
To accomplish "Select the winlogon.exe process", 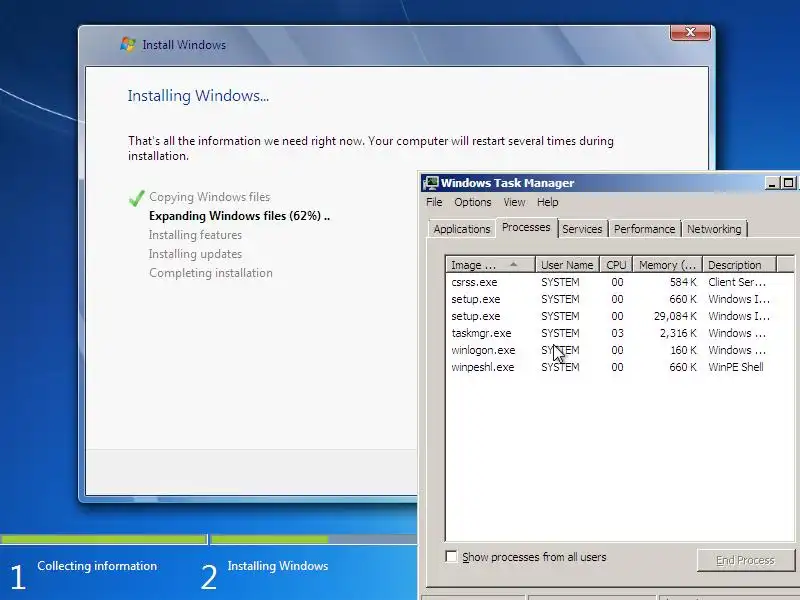I will point(619,350).
